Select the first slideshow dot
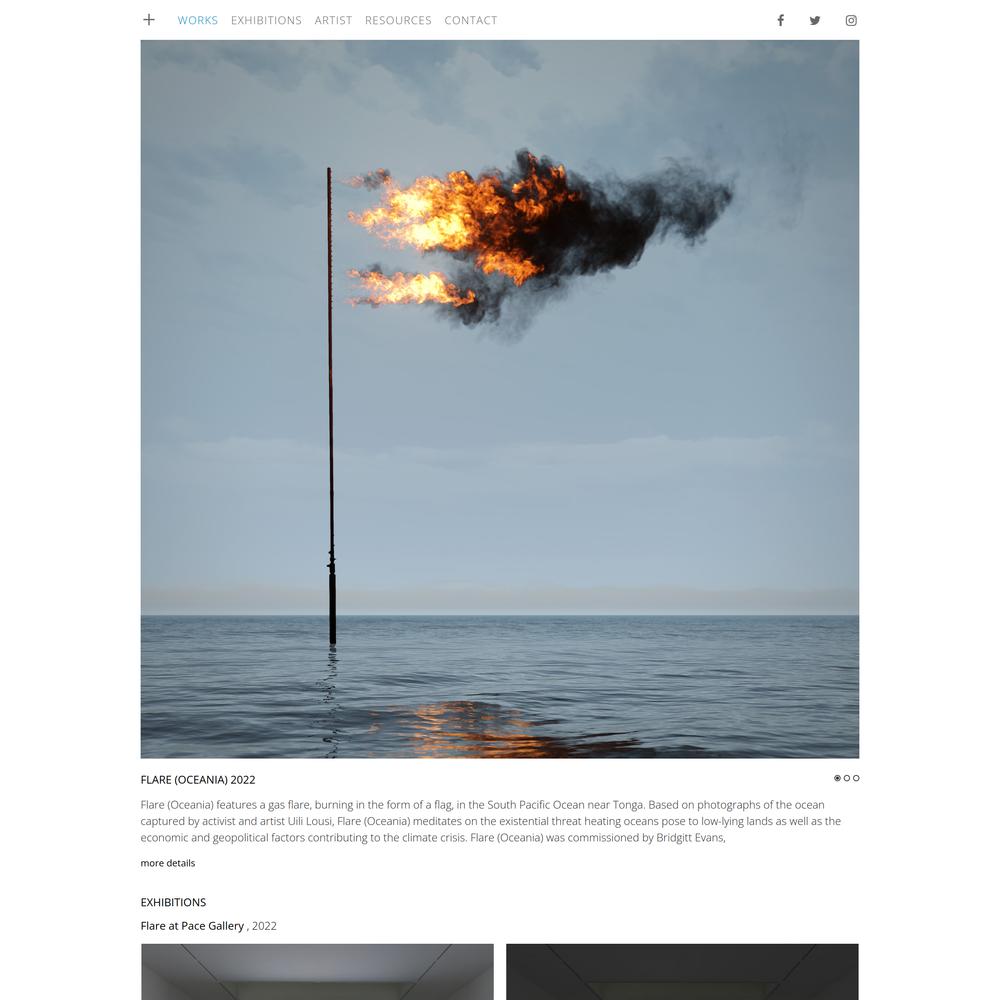 click(x=837, y=778)
